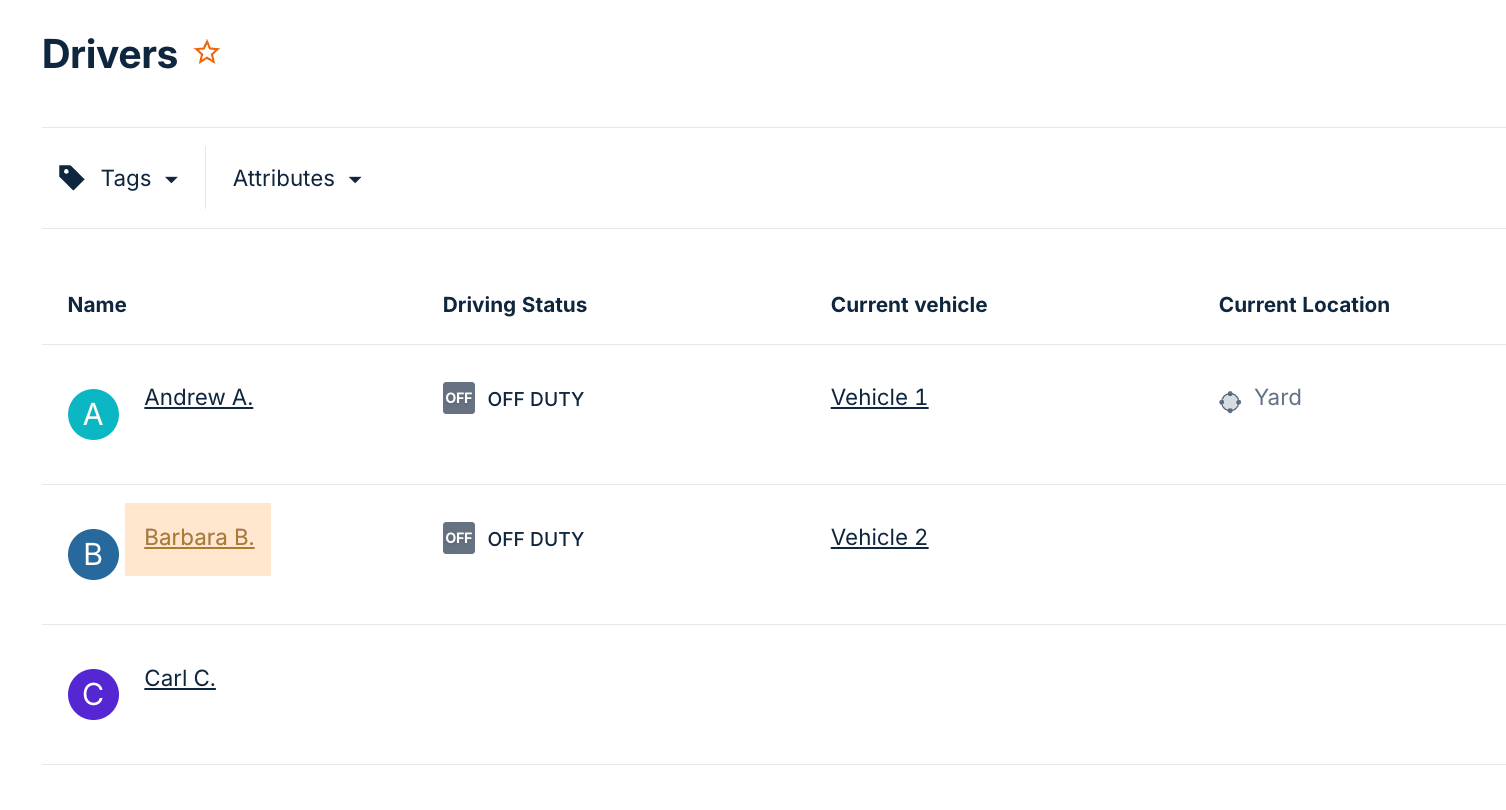The height and width of the screenshot is (810, 1506).
Task: Select Andrew's avatar circle
Action: [x=93, y=414]
